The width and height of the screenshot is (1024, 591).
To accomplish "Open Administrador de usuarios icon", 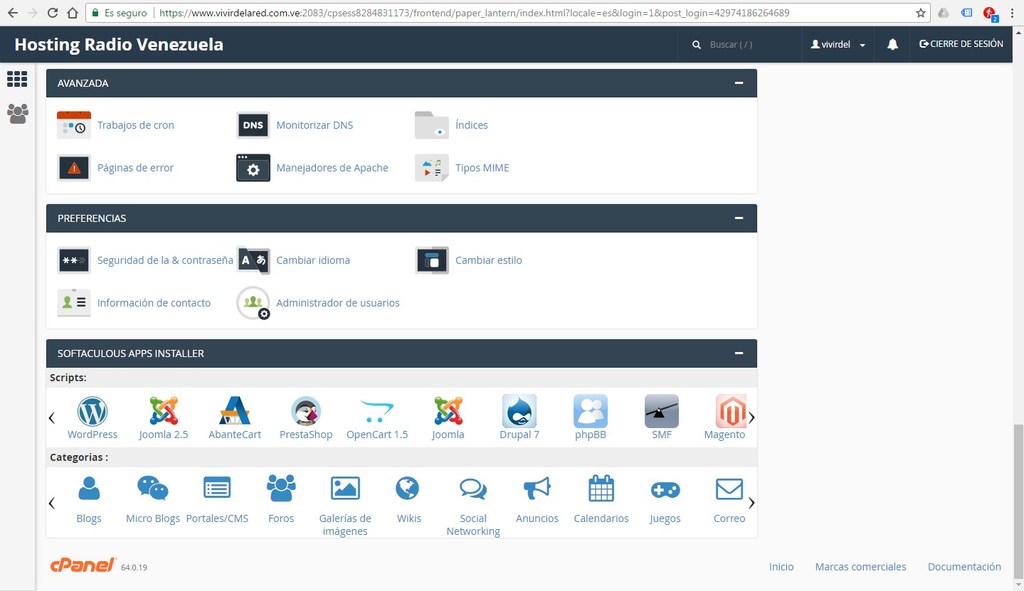I will pos(253,303).
